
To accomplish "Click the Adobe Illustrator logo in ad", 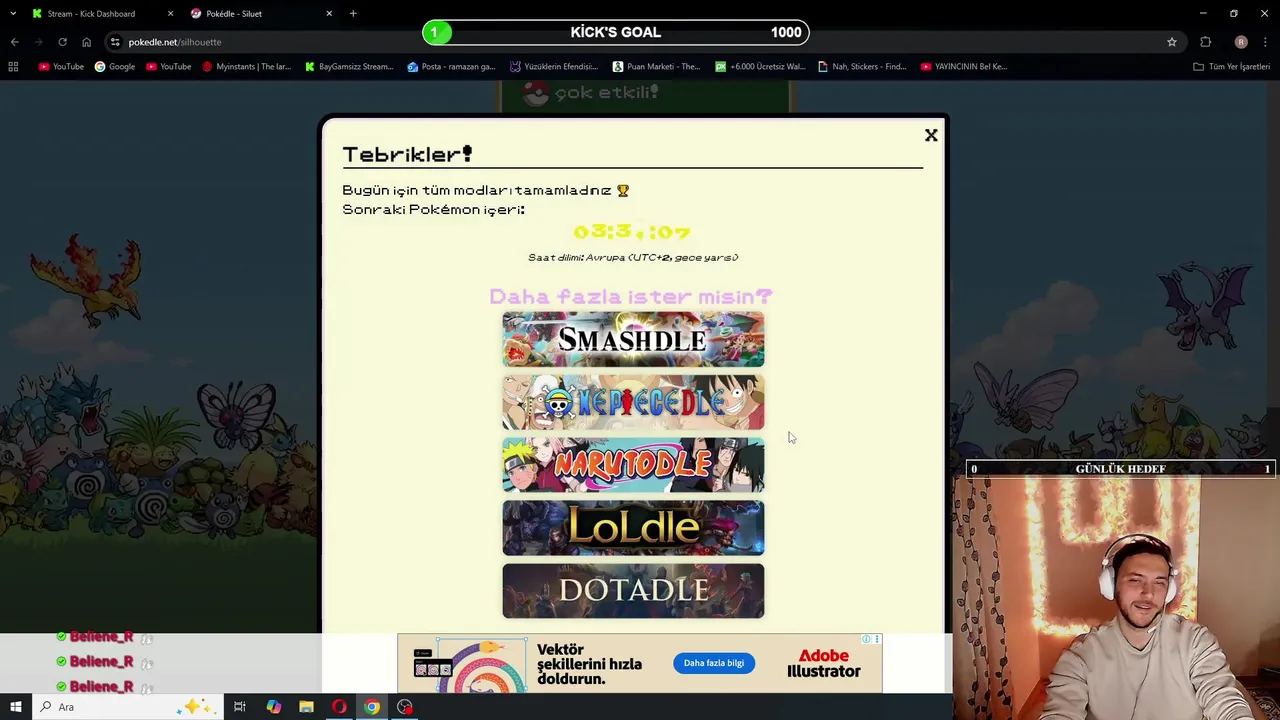I will tap(824, 663).
